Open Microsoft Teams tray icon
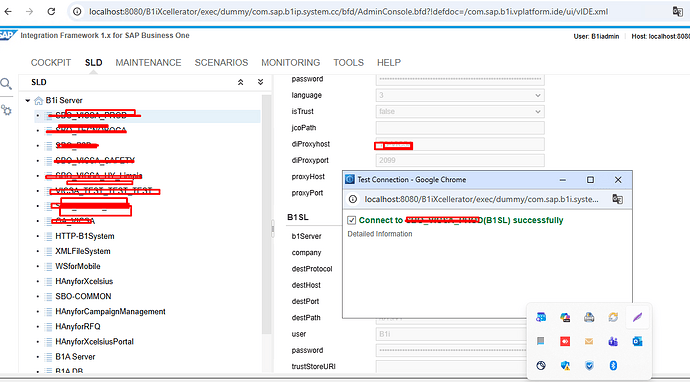Screen dimensions: 690x382 point(613,341)
